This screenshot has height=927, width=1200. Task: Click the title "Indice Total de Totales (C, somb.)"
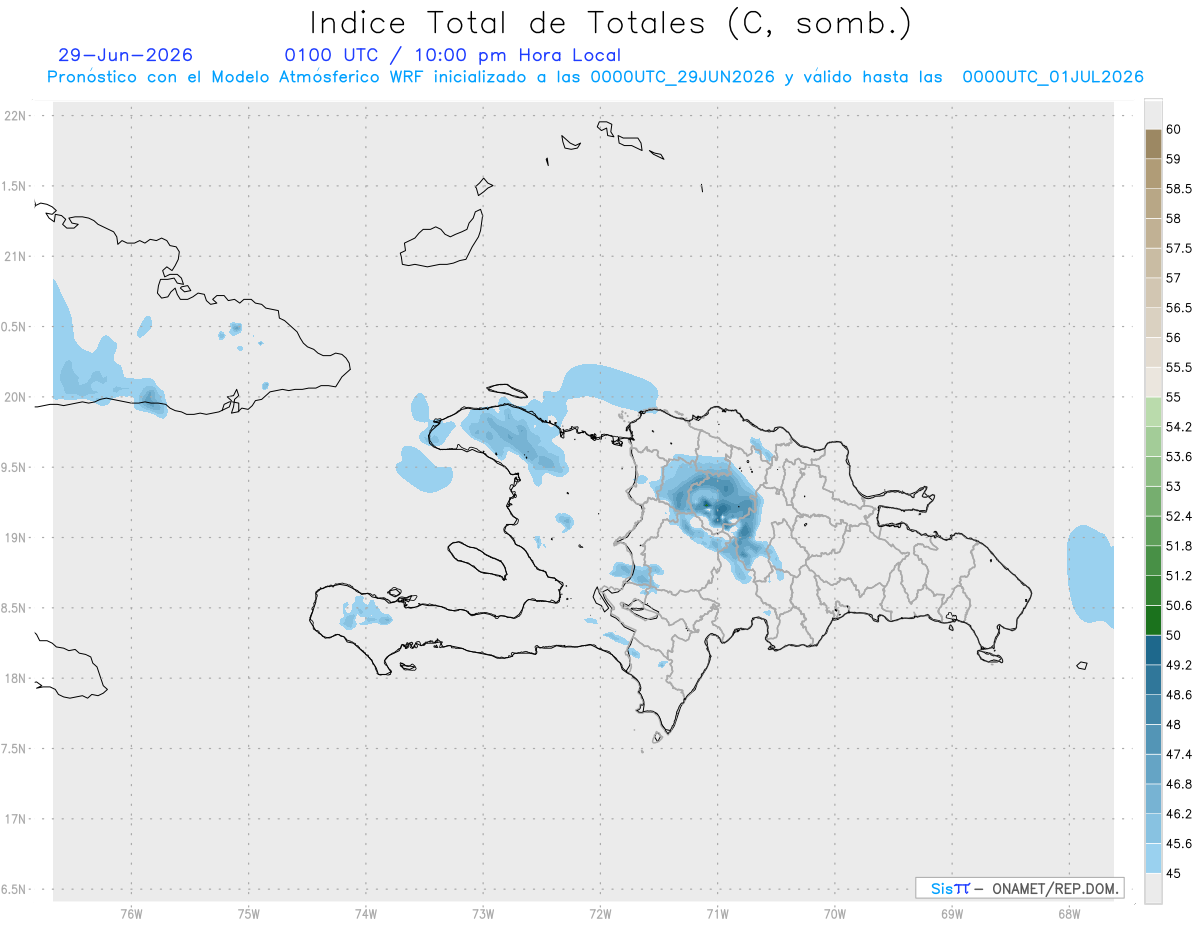(610, 22)
